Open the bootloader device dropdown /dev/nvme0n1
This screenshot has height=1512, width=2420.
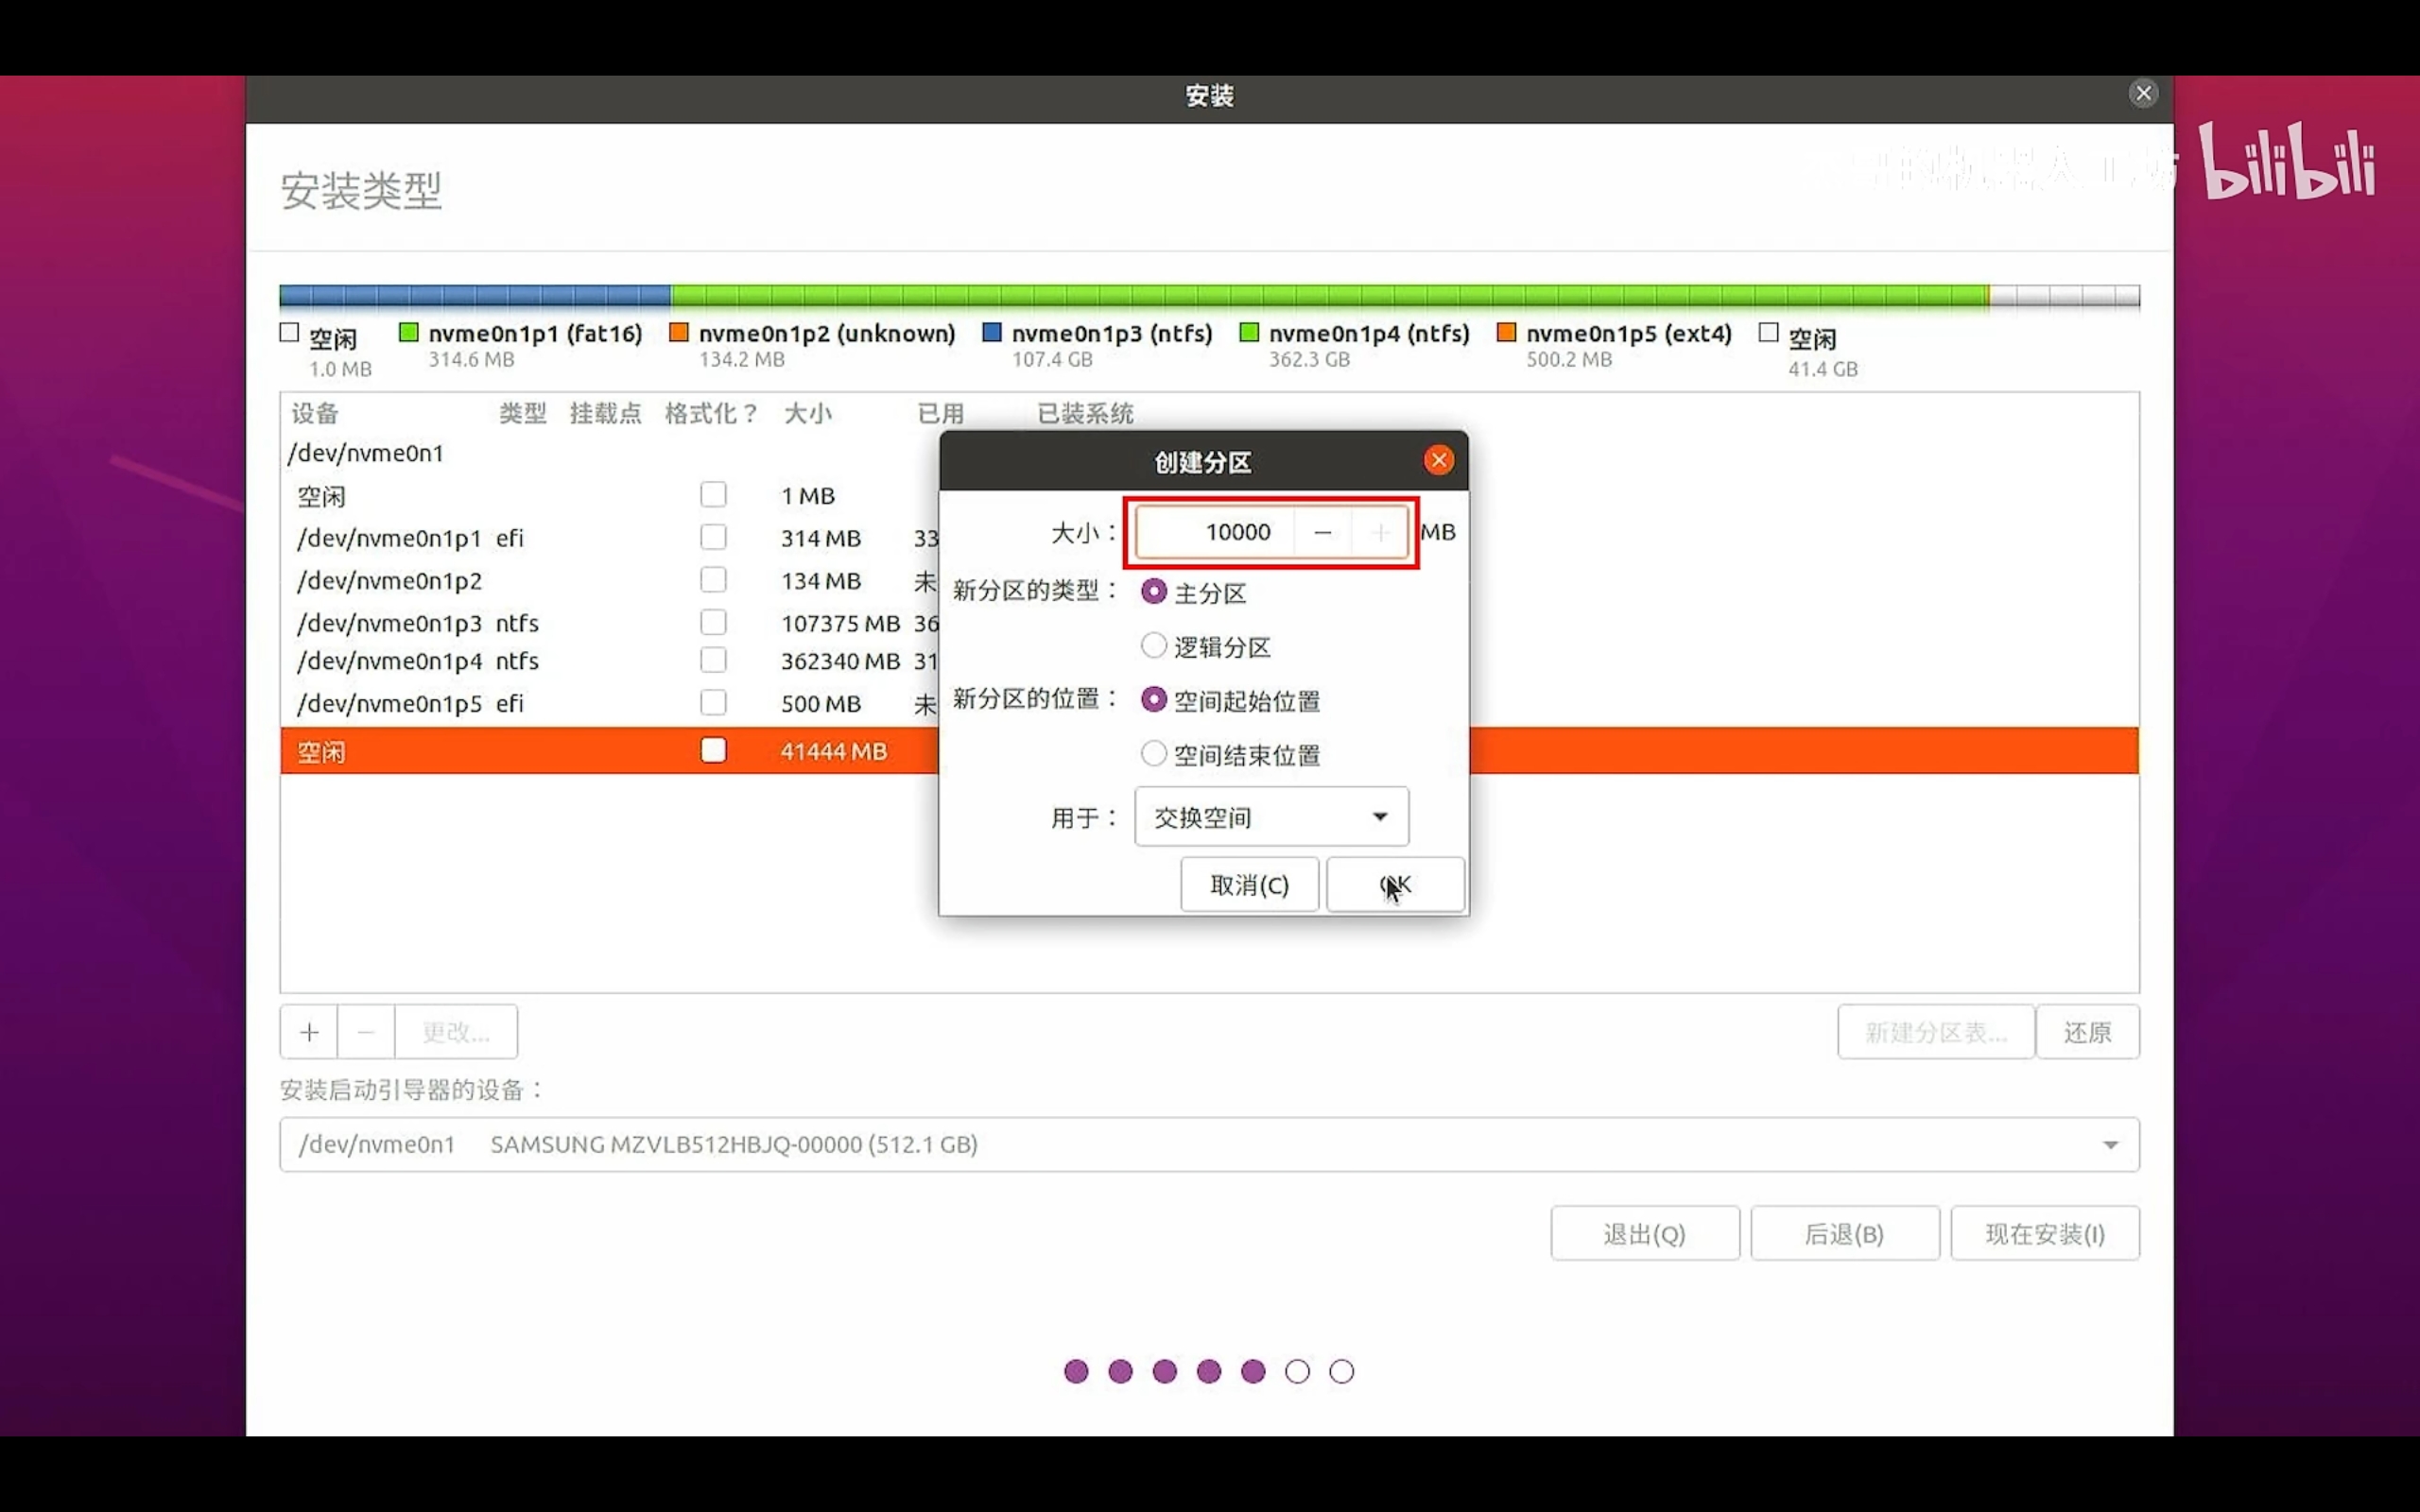(1209, 1144)
